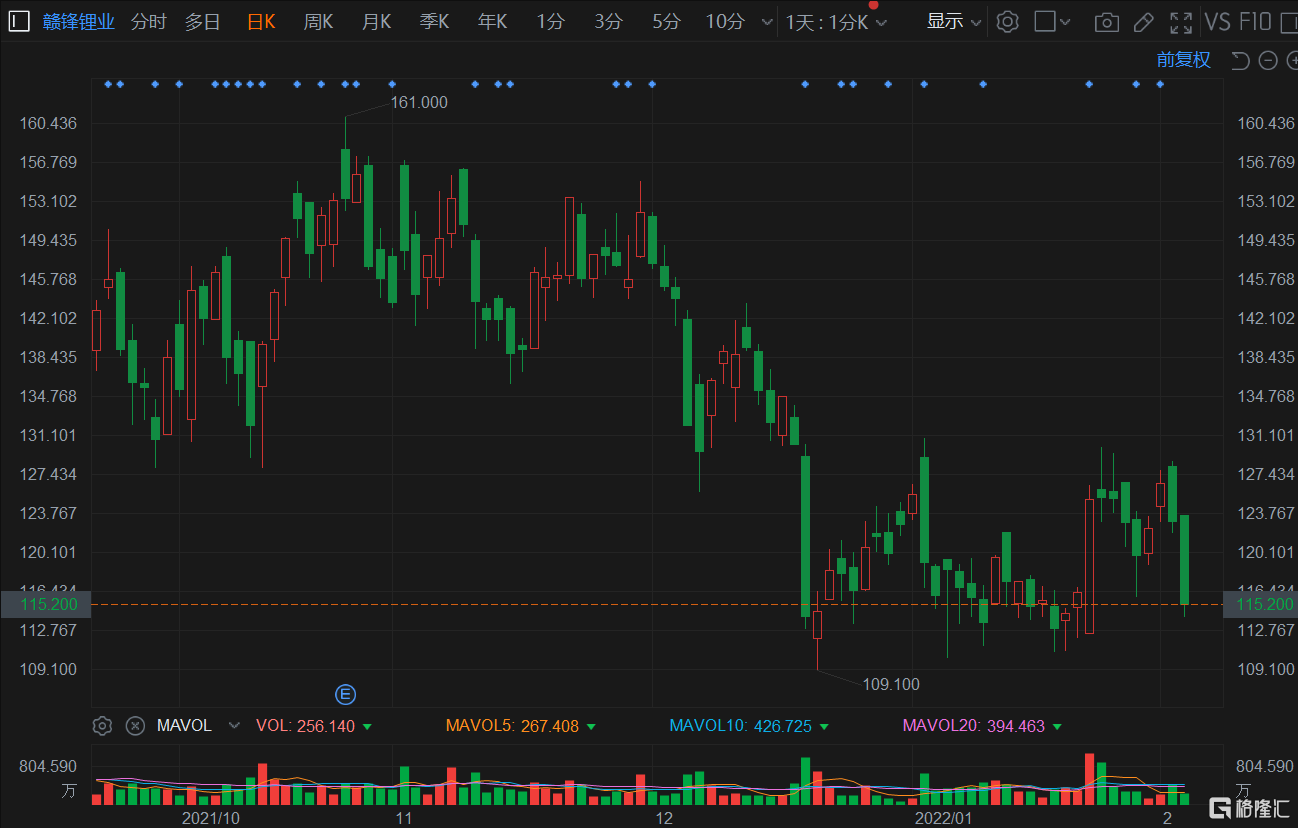Viewport: 1298px width, 828px height.
Task: Remove MAVOL indicator with X icon
Action: (134, 726)
